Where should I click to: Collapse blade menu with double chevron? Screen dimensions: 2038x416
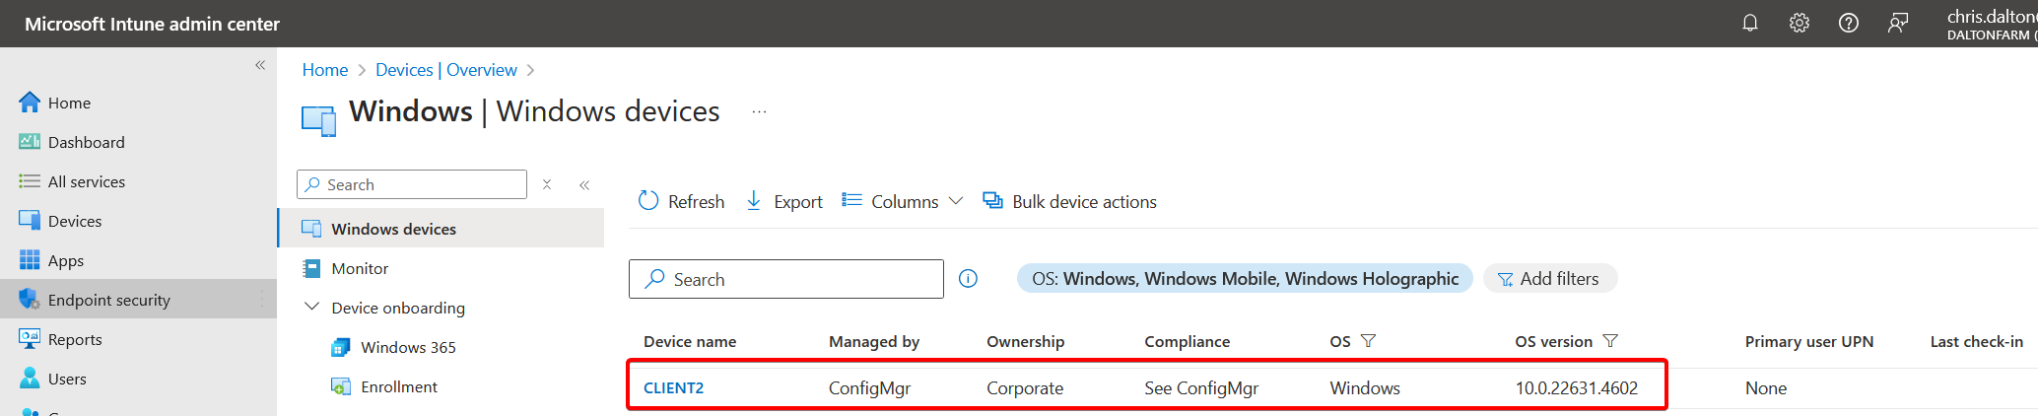click(x=584, y=185)
